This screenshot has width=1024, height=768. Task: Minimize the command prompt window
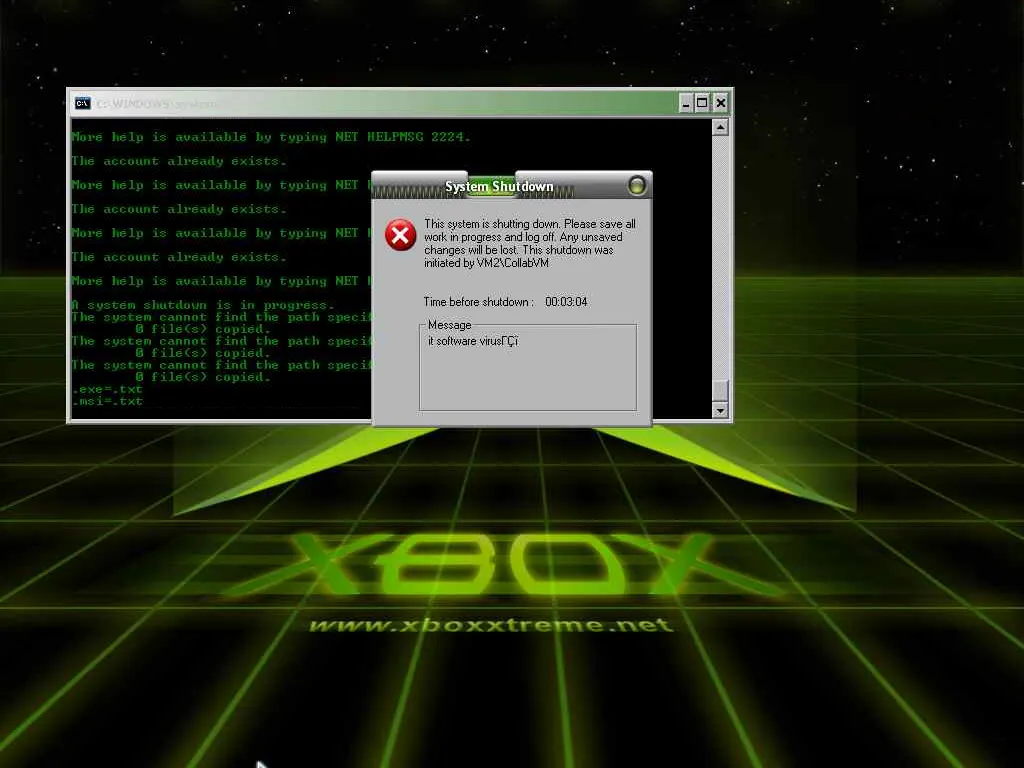point(685,103)
